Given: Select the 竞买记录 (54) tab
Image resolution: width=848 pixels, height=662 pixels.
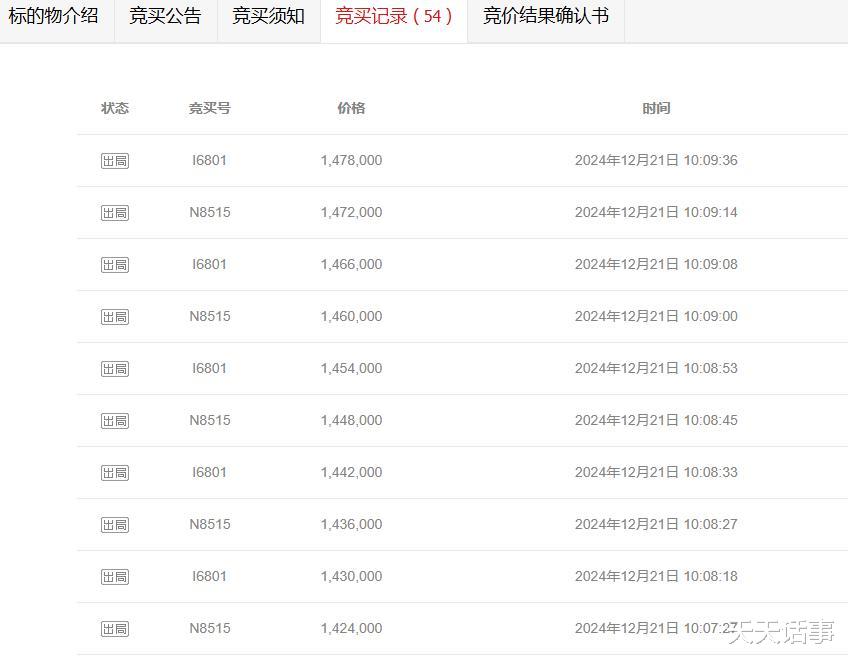Looking at the screenshot, I should [394, 16].
